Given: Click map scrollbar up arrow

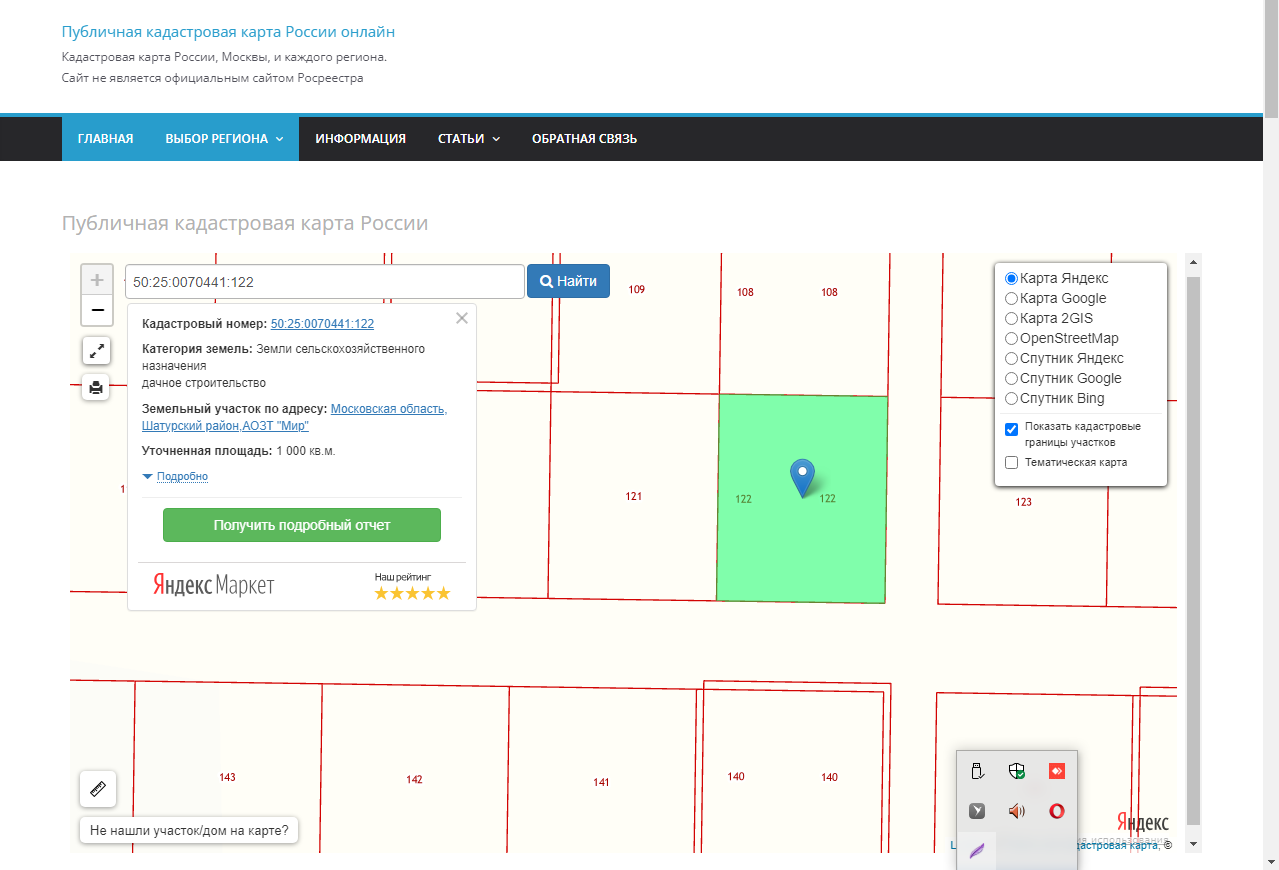Looking at the screenshot, I should pos(1192,262).
